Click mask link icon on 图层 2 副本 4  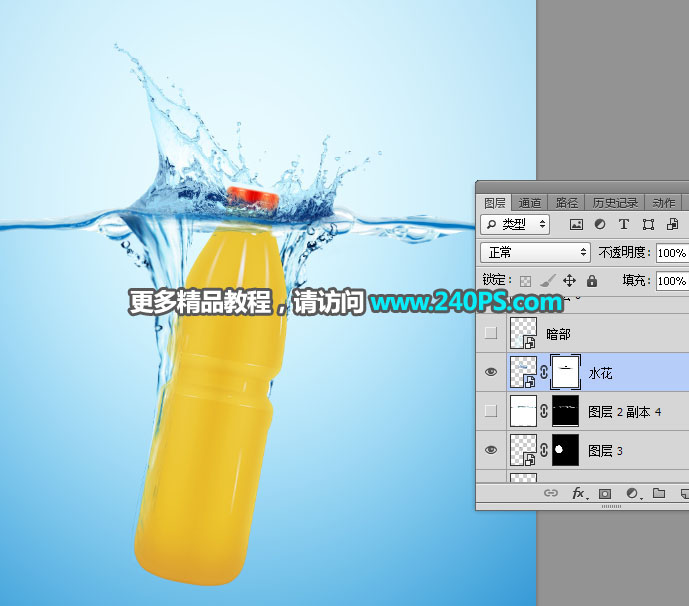point(544,411)
